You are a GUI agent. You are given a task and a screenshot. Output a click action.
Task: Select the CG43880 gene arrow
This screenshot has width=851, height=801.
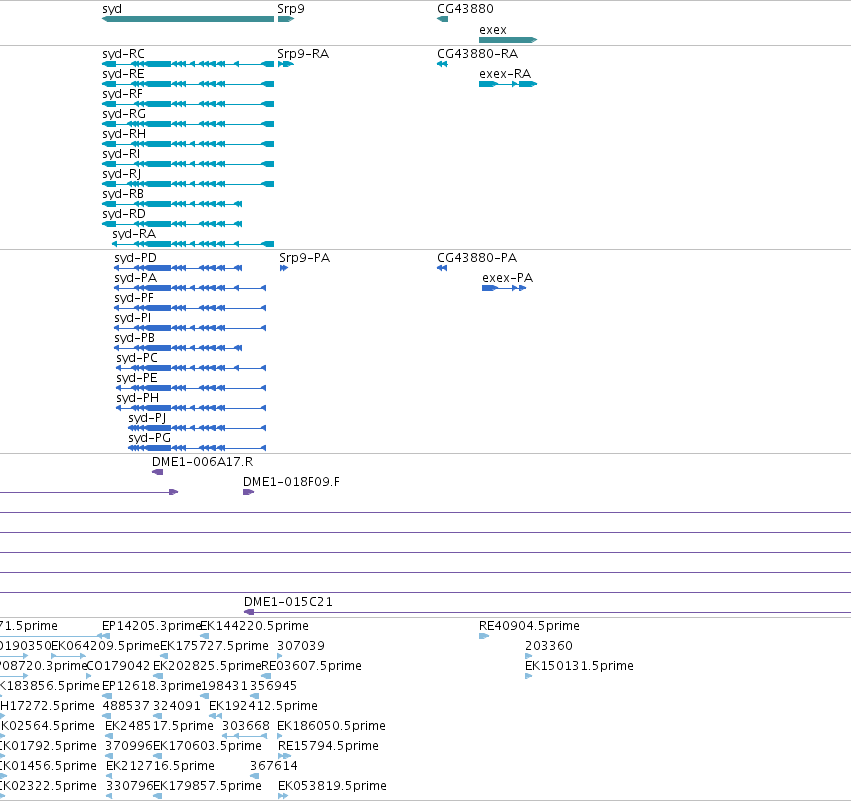tap(442, 19)
